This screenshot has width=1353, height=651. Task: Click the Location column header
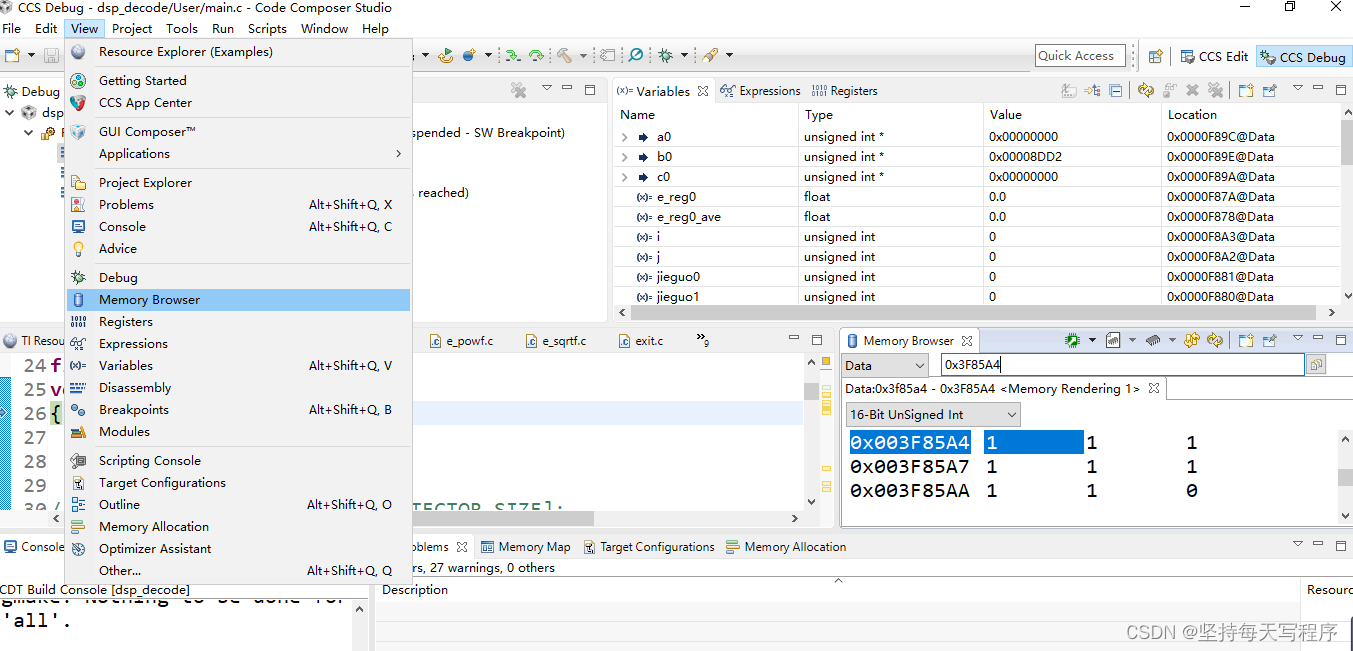click(1250, 115)
